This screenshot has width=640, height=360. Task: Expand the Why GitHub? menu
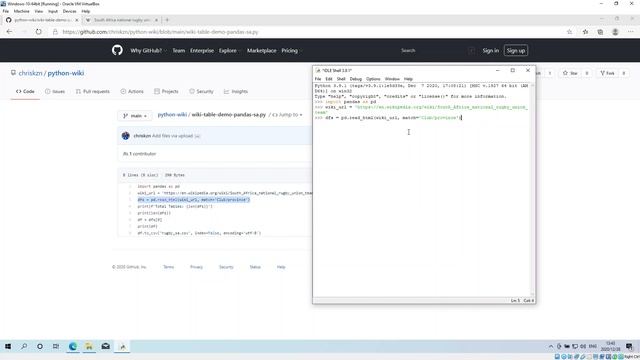click(x=149, y=51)
